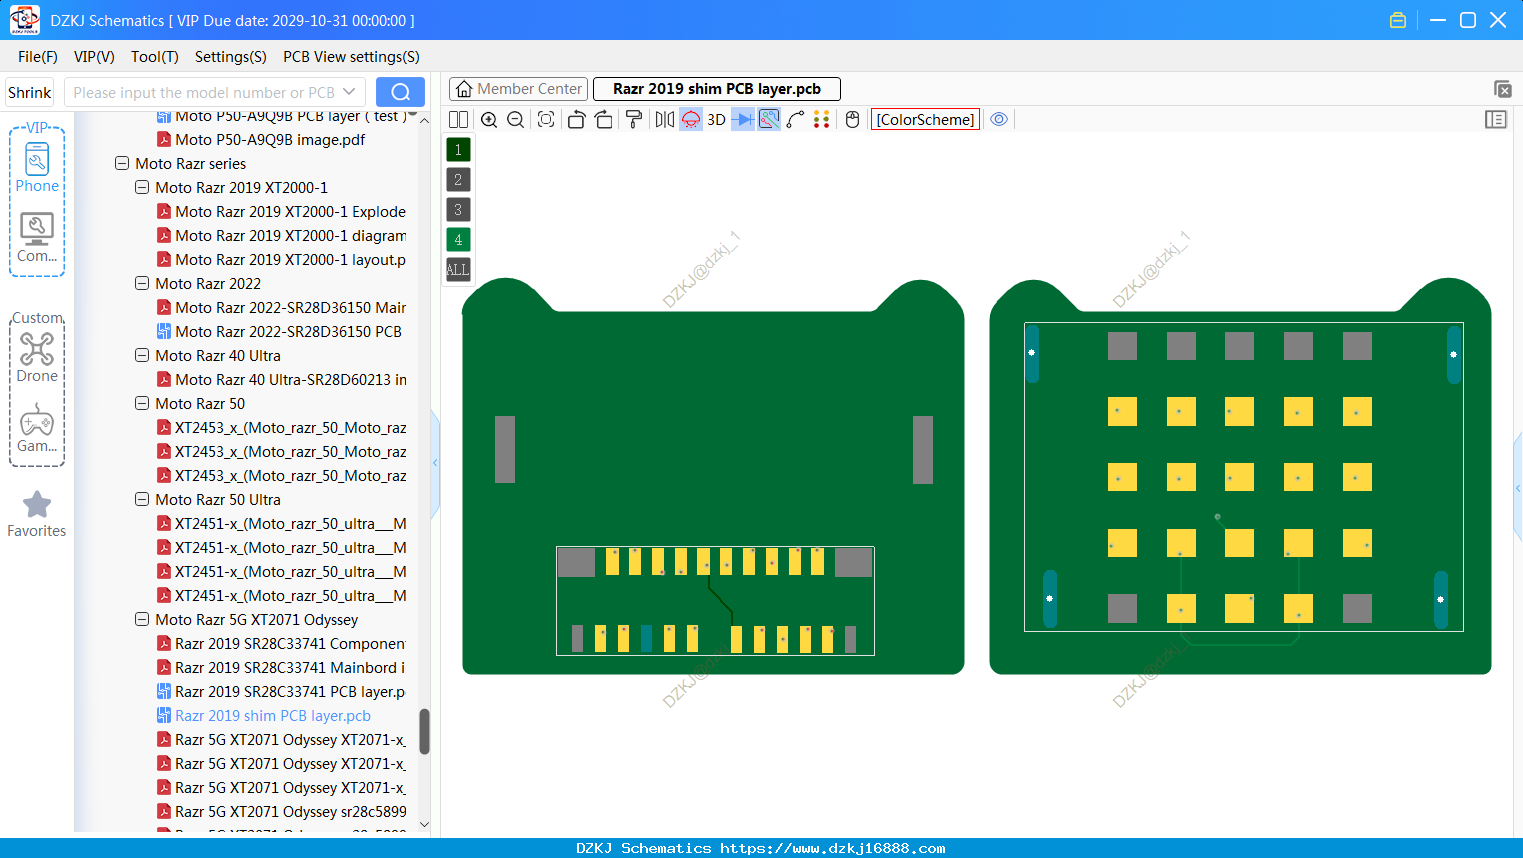
Task: Open Moto Razr 2022-SR28D36150 PCB file
Action: tap(279, 331)
